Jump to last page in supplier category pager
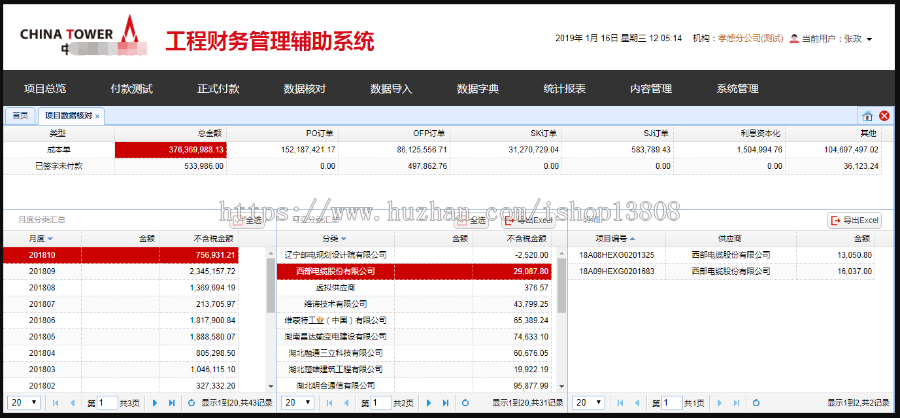The width and height of the screenshot is (900, 418). pyautogui.click(x=446, y=403)
